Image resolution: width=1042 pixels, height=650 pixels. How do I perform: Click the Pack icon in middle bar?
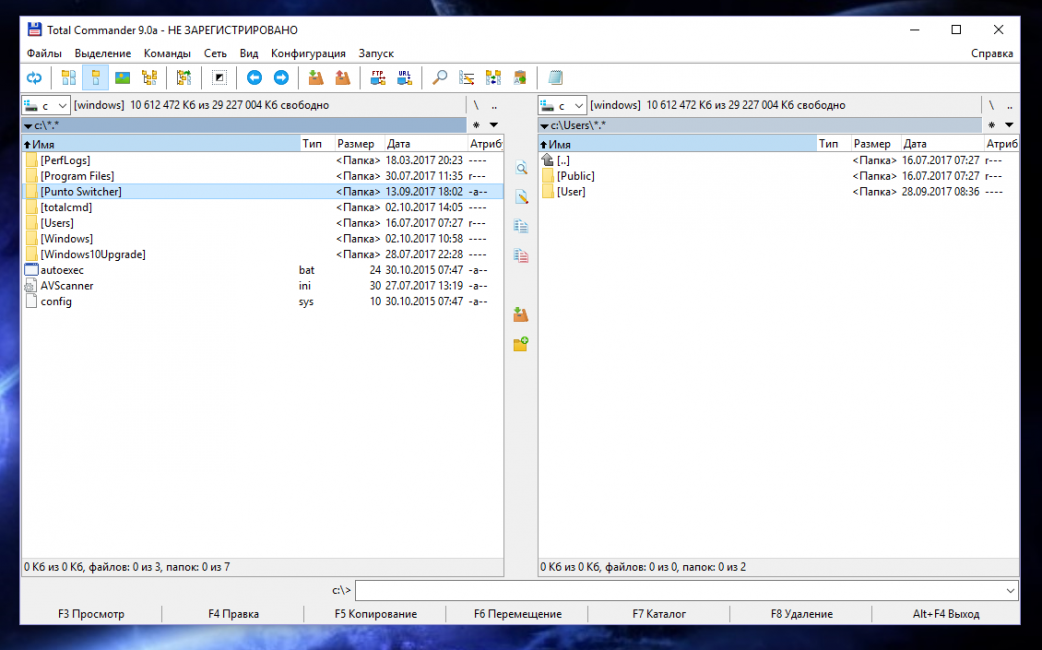pyautogui.click(x=521, y=314)
